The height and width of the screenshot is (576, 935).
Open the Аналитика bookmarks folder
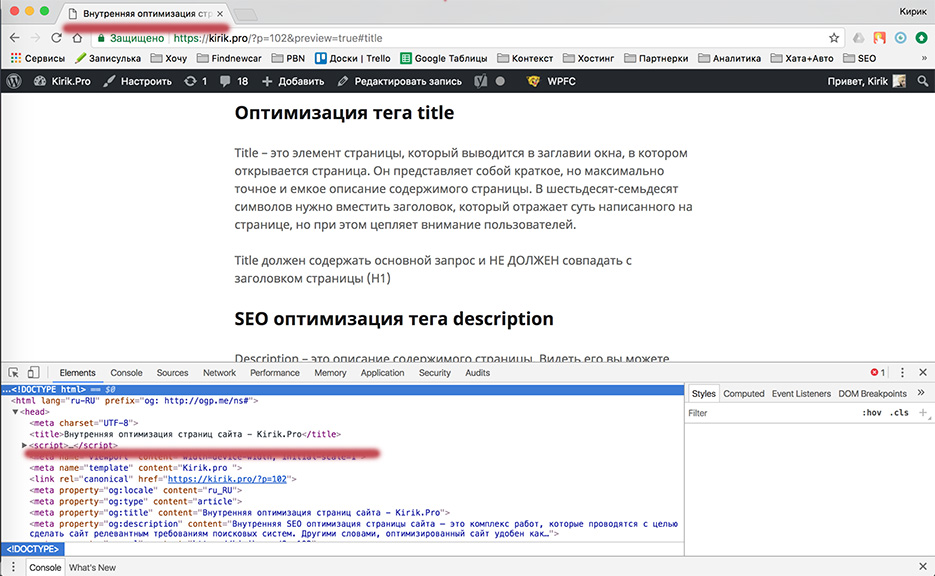[729, 58]
